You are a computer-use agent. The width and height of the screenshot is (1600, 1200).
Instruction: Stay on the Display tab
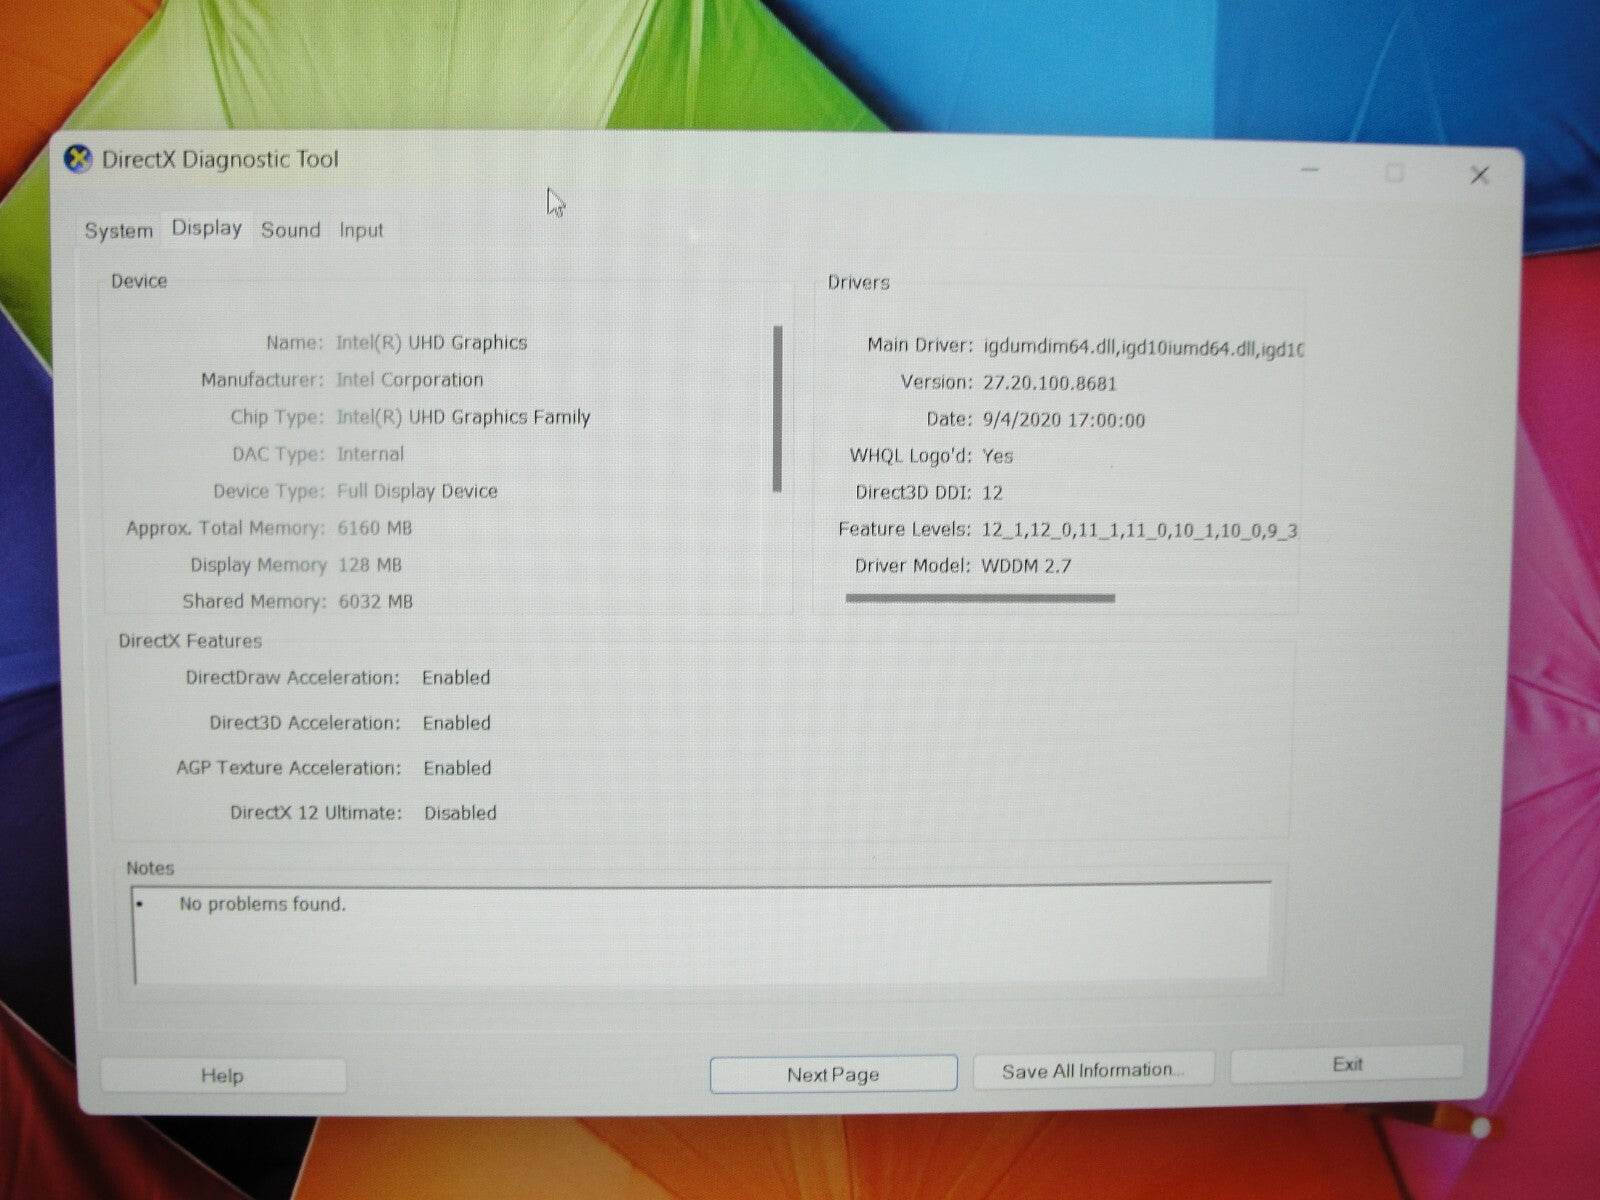(205, 228)
